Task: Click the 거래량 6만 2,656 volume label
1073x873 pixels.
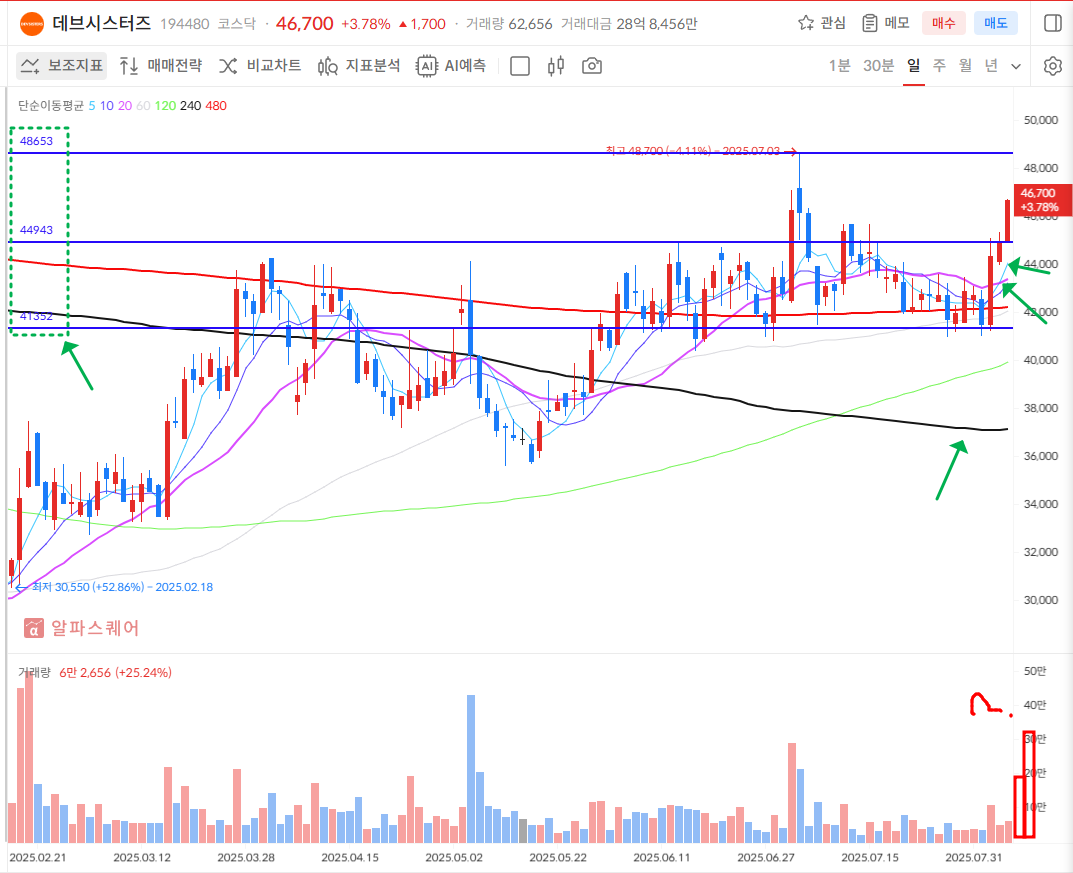Action: [94, 673]
